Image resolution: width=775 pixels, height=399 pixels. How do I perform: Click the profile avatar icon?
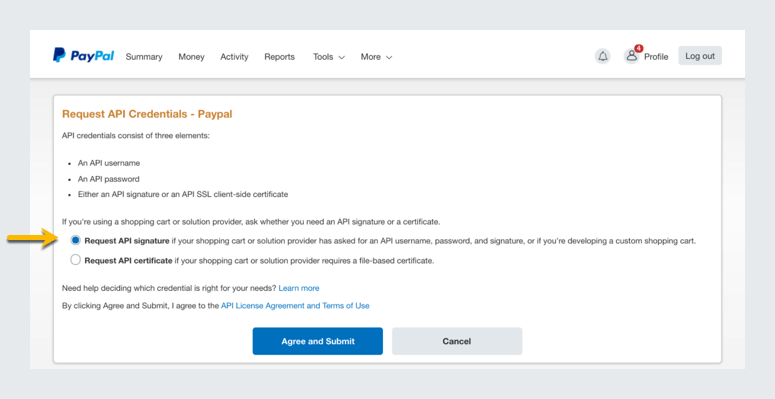pyautogui.click(x=631, y=56)
